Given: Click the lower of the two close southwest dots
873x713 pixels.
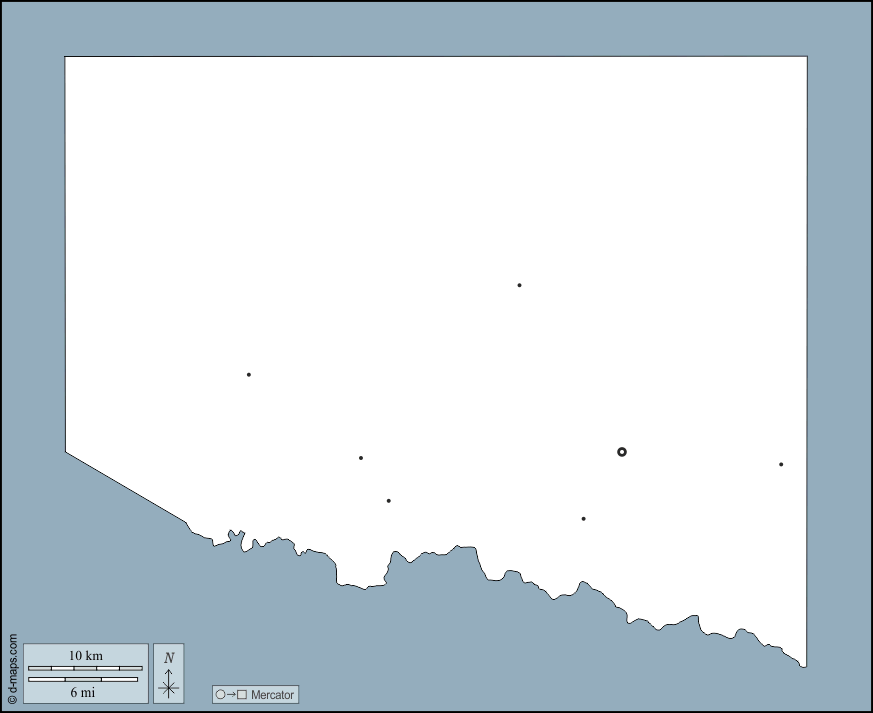Looking at the screenshot, I should (389, 501).
